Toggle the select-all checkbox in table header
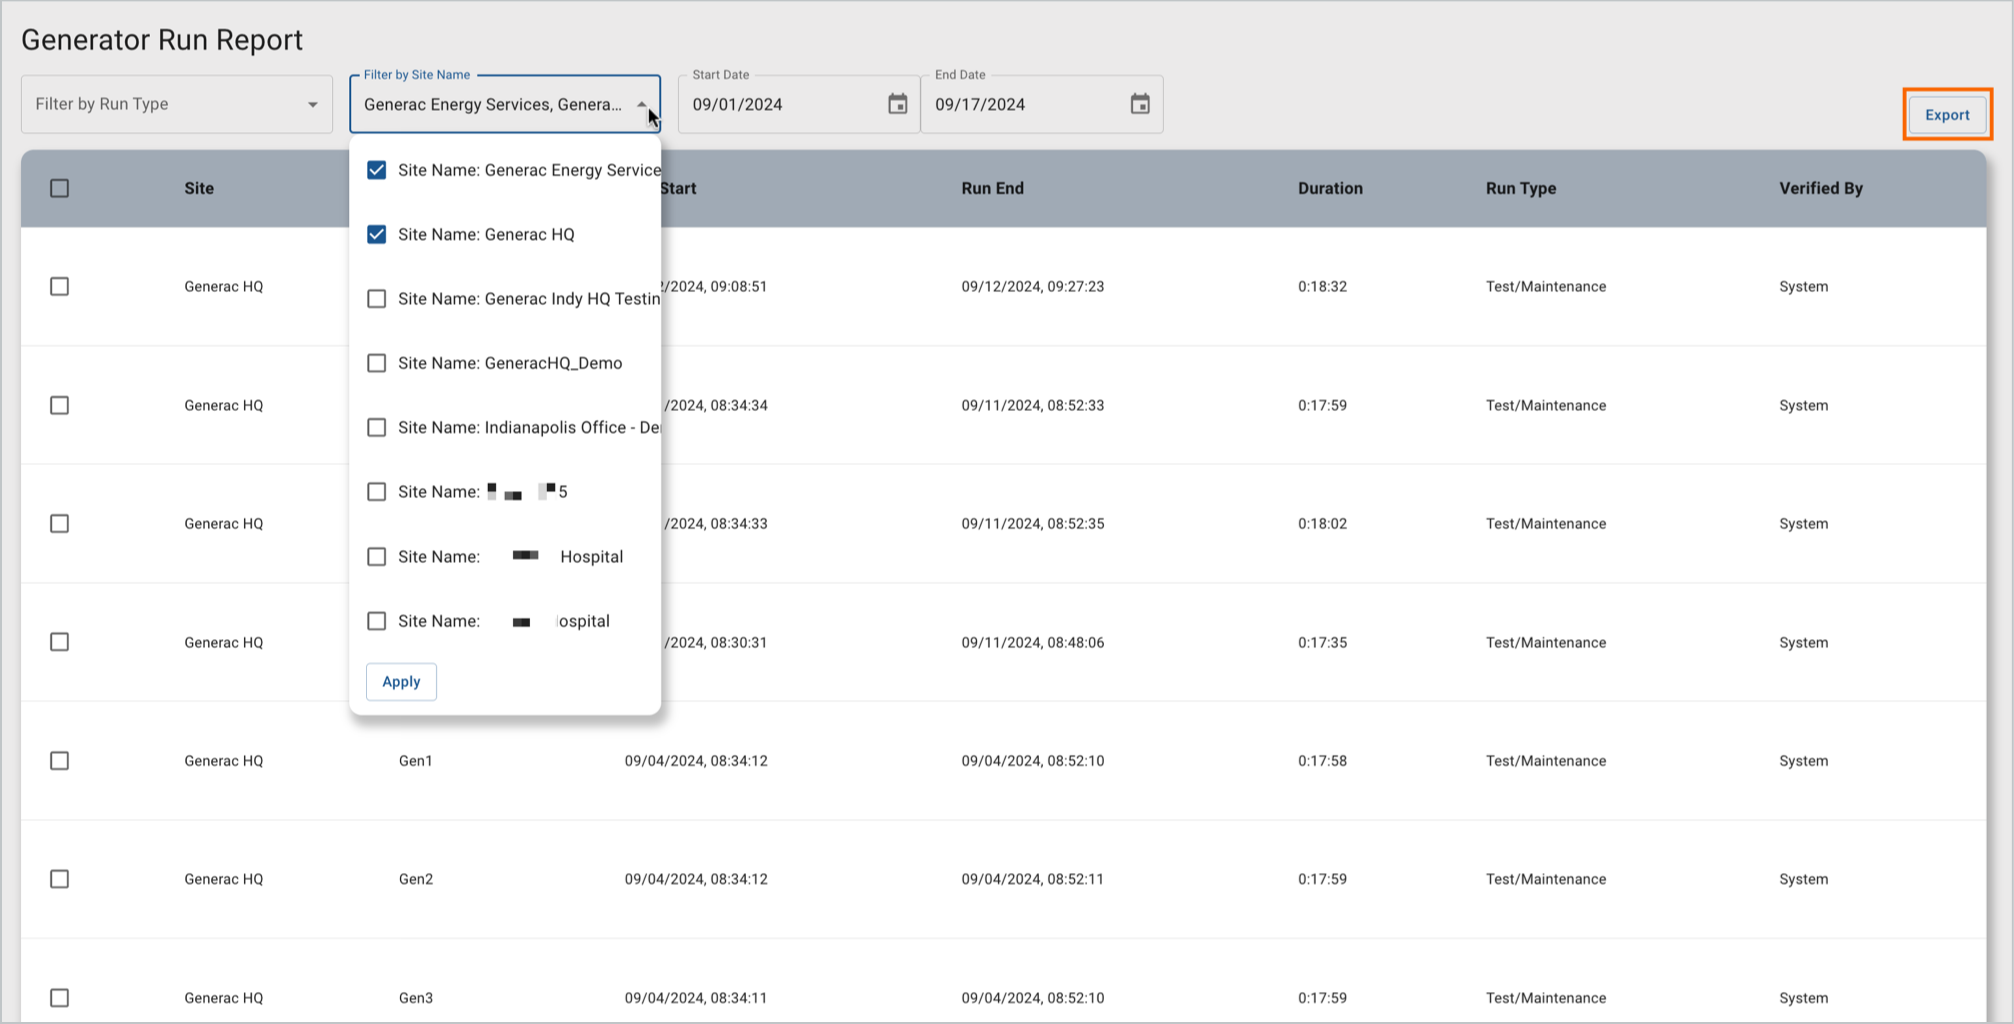 click(60, 188)
